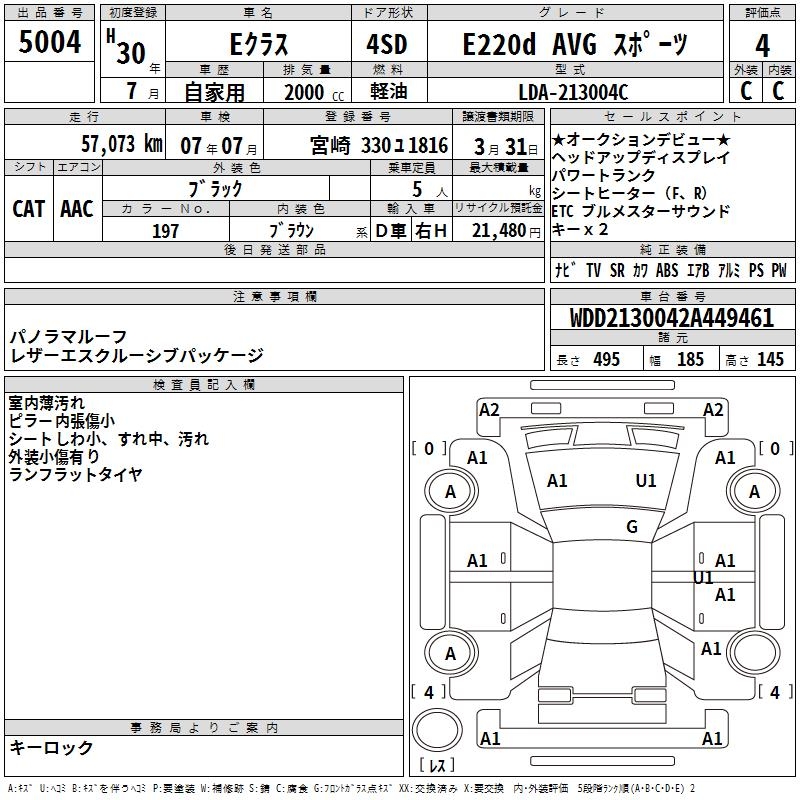Click equipment code ナビ
This screenshot has width=800, height=800.
click(565, 269)
